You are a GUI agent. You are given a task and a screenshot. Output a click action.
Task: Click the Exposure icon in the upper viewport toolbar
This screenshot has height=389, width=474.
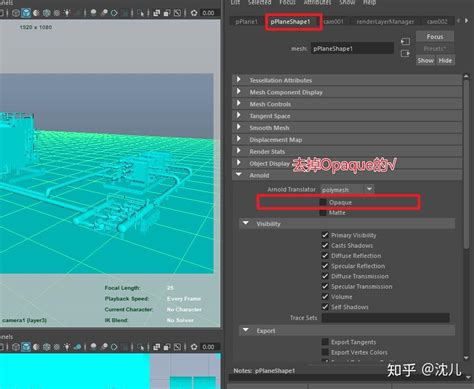click(x=194, y=13)
